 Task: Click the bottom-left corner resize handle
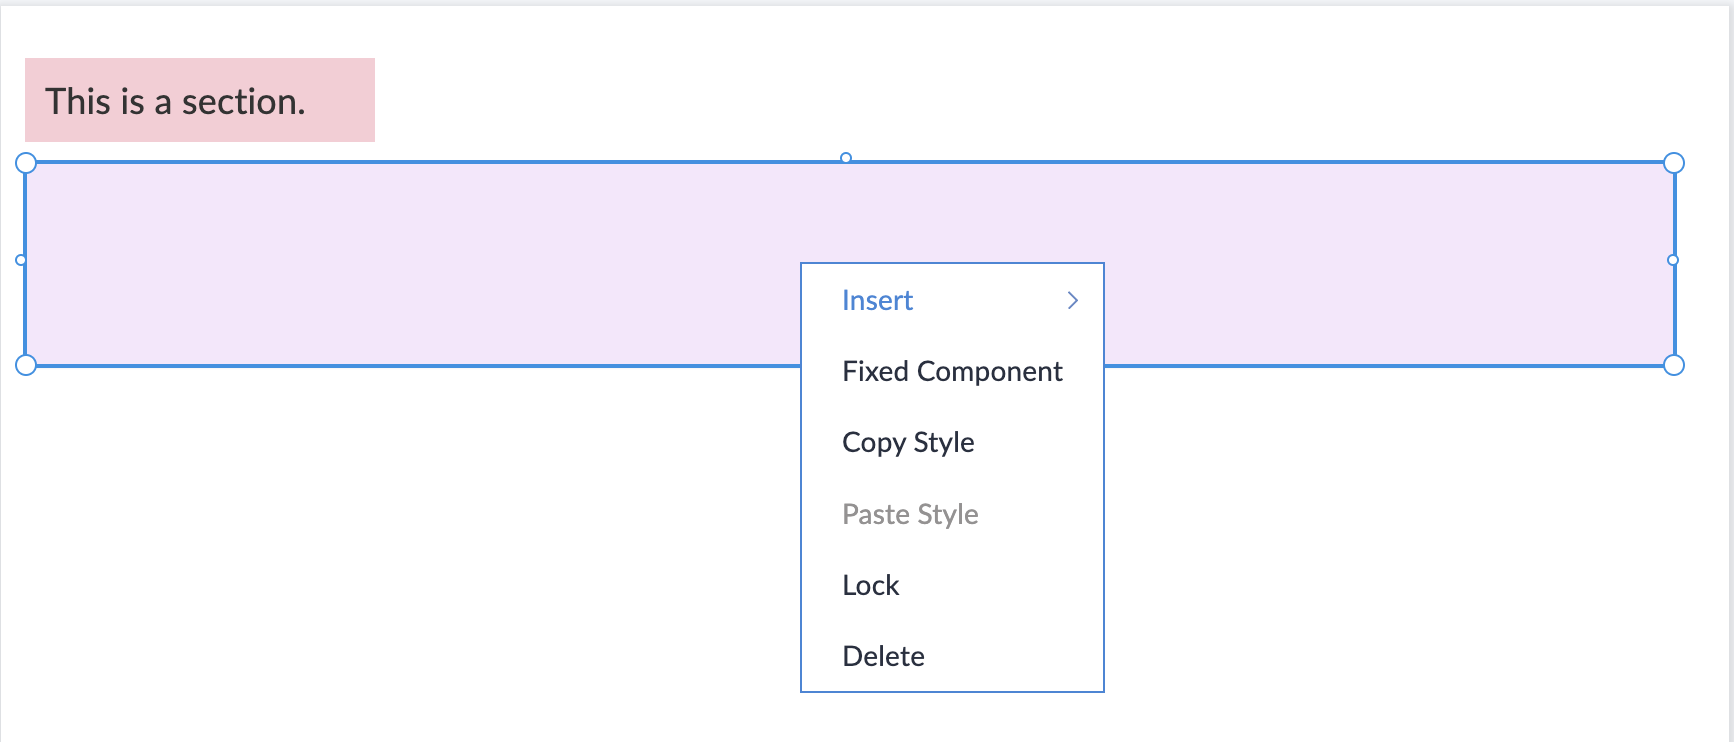click(x=26, y=365)
